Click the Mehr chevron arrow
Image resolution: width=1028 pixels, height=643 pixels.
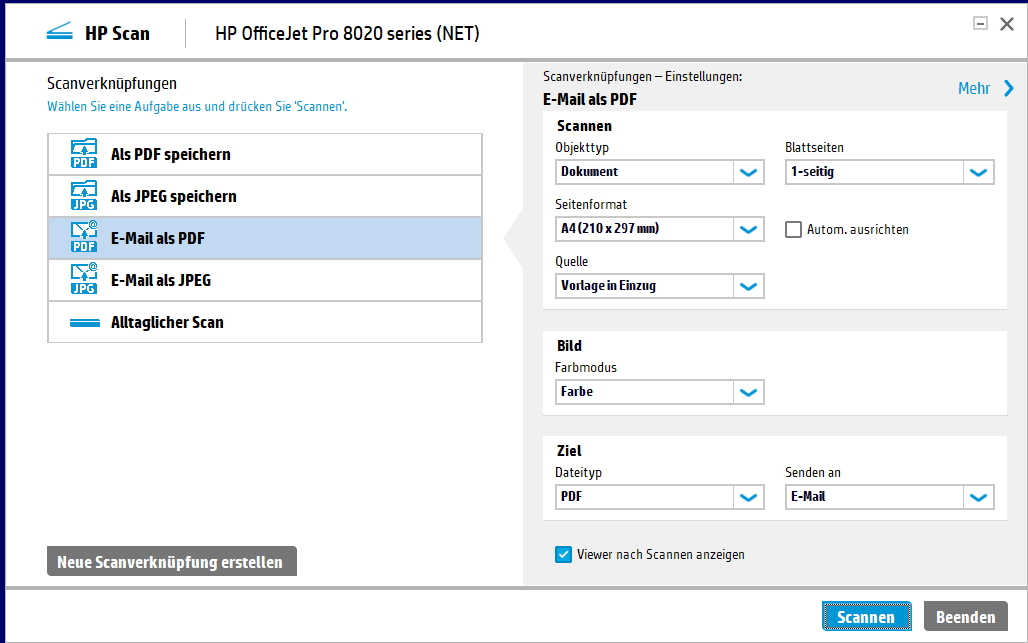[x=1009, y=89]
